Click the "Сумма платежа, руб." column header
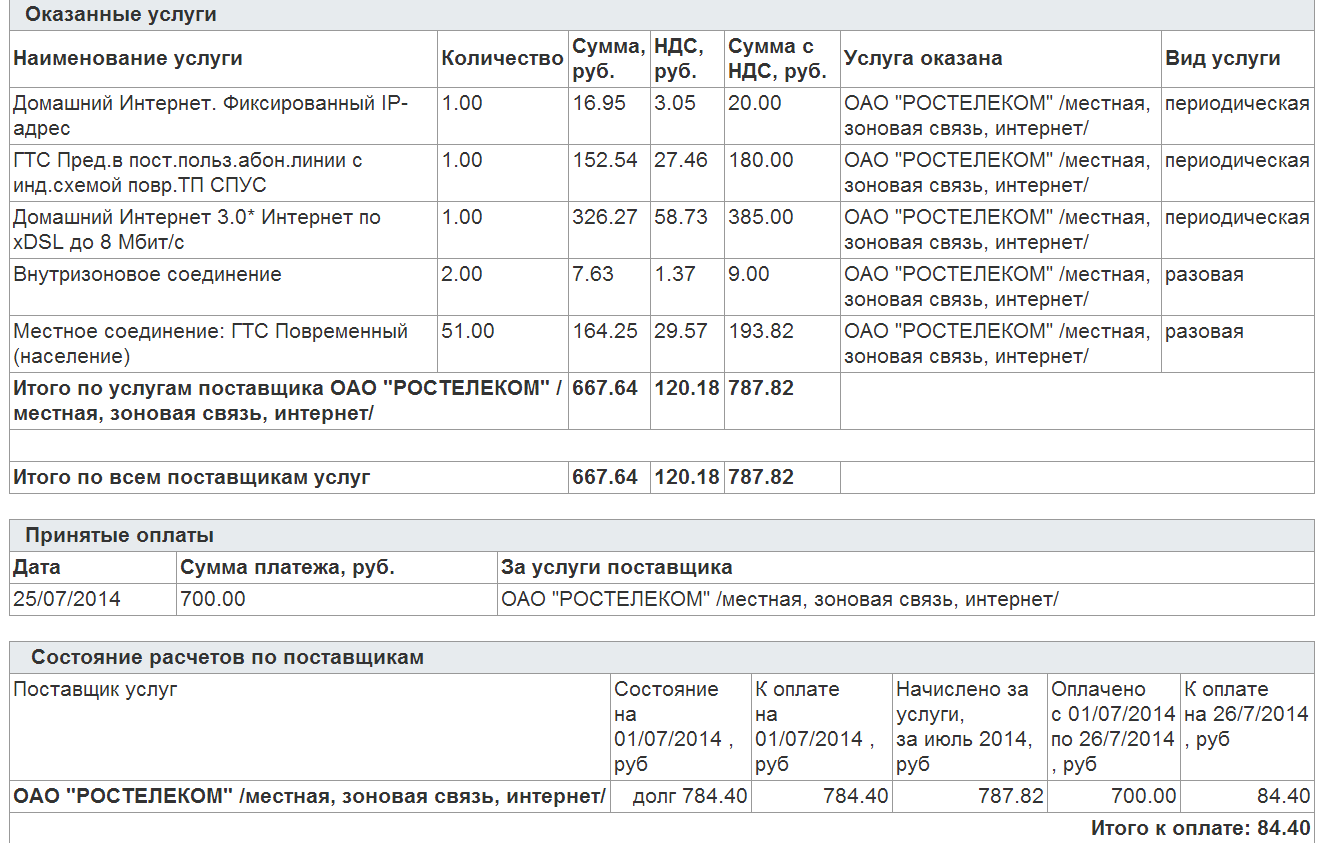 pyautogui.click(x=287, y=568)
